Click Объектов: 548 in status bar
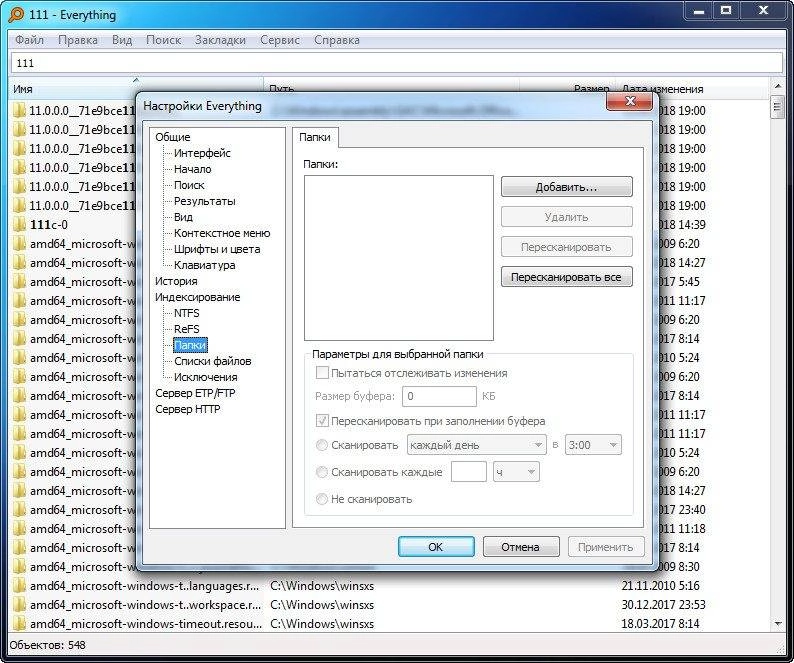Screen dimensions: 794x663 coord(48,645)
